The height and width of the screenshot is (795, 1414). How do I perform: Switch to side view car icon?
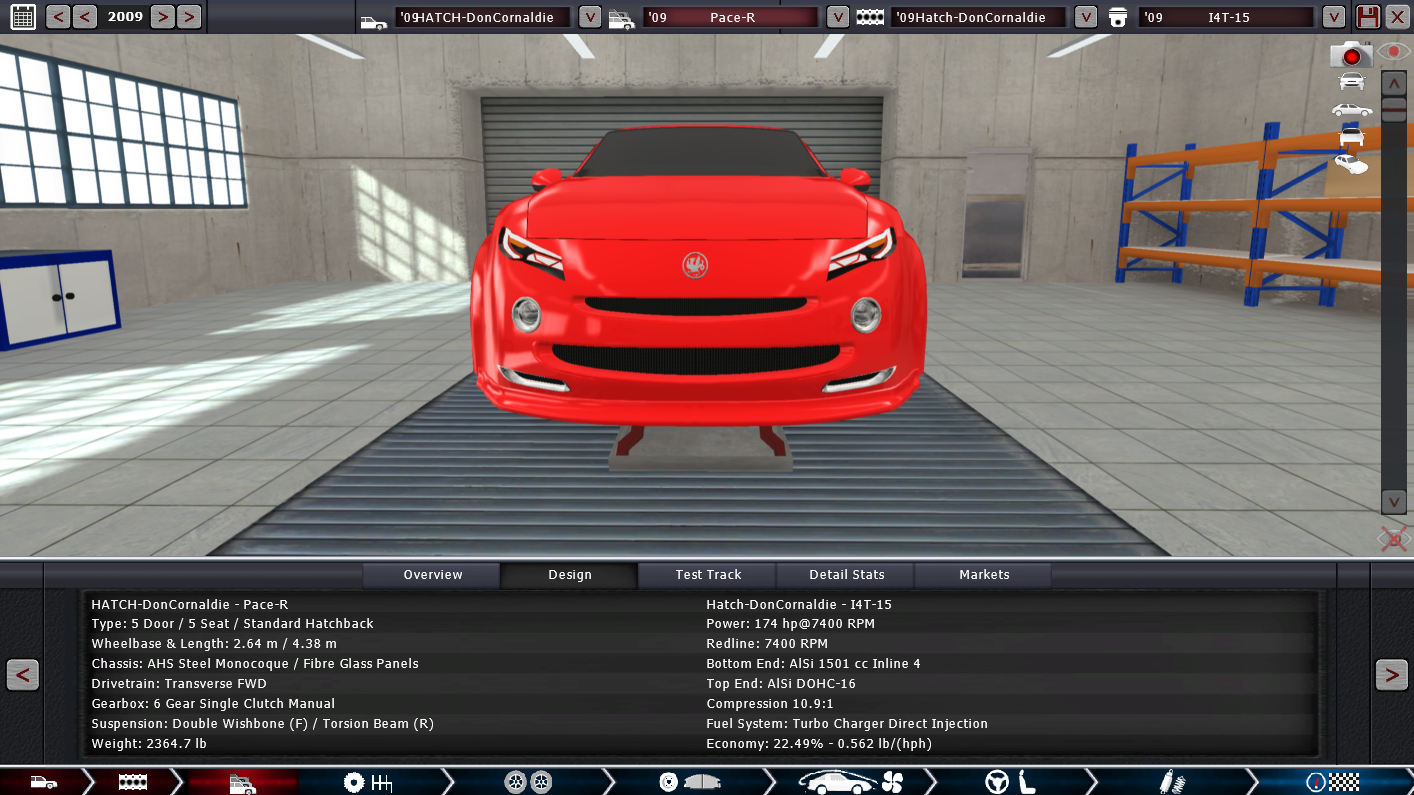[1351, 110]
